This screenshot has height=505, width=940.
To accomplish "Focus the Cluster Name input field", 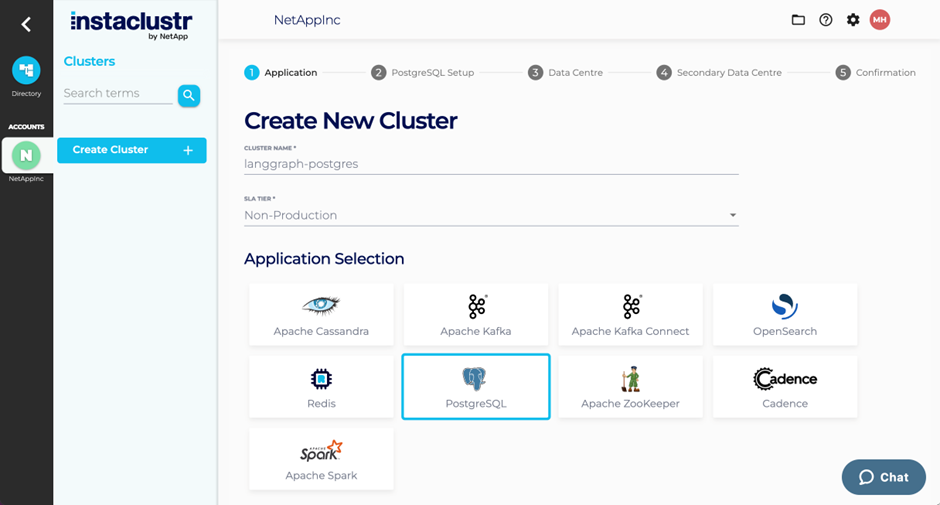I will (491, 164).
